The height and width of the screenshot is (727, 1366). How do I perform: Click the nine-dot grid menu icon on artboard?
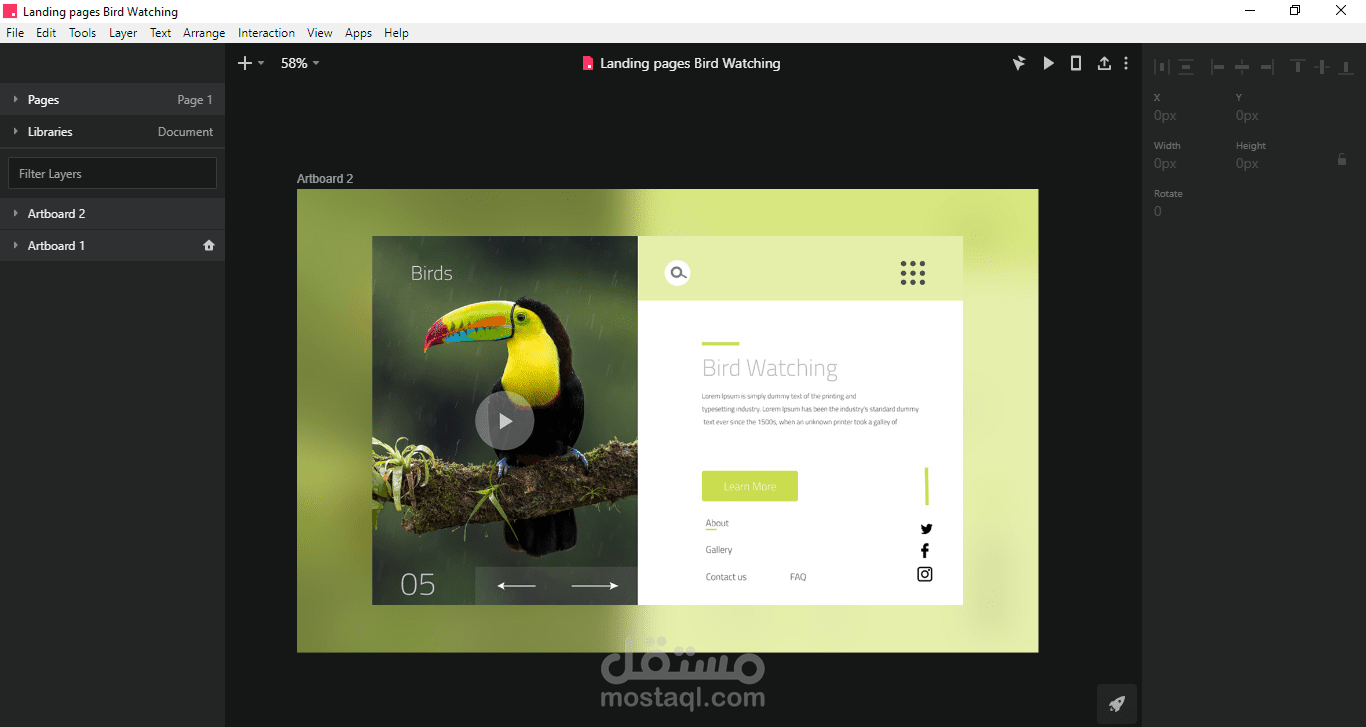pyautogui.click(x=912, y=273)
